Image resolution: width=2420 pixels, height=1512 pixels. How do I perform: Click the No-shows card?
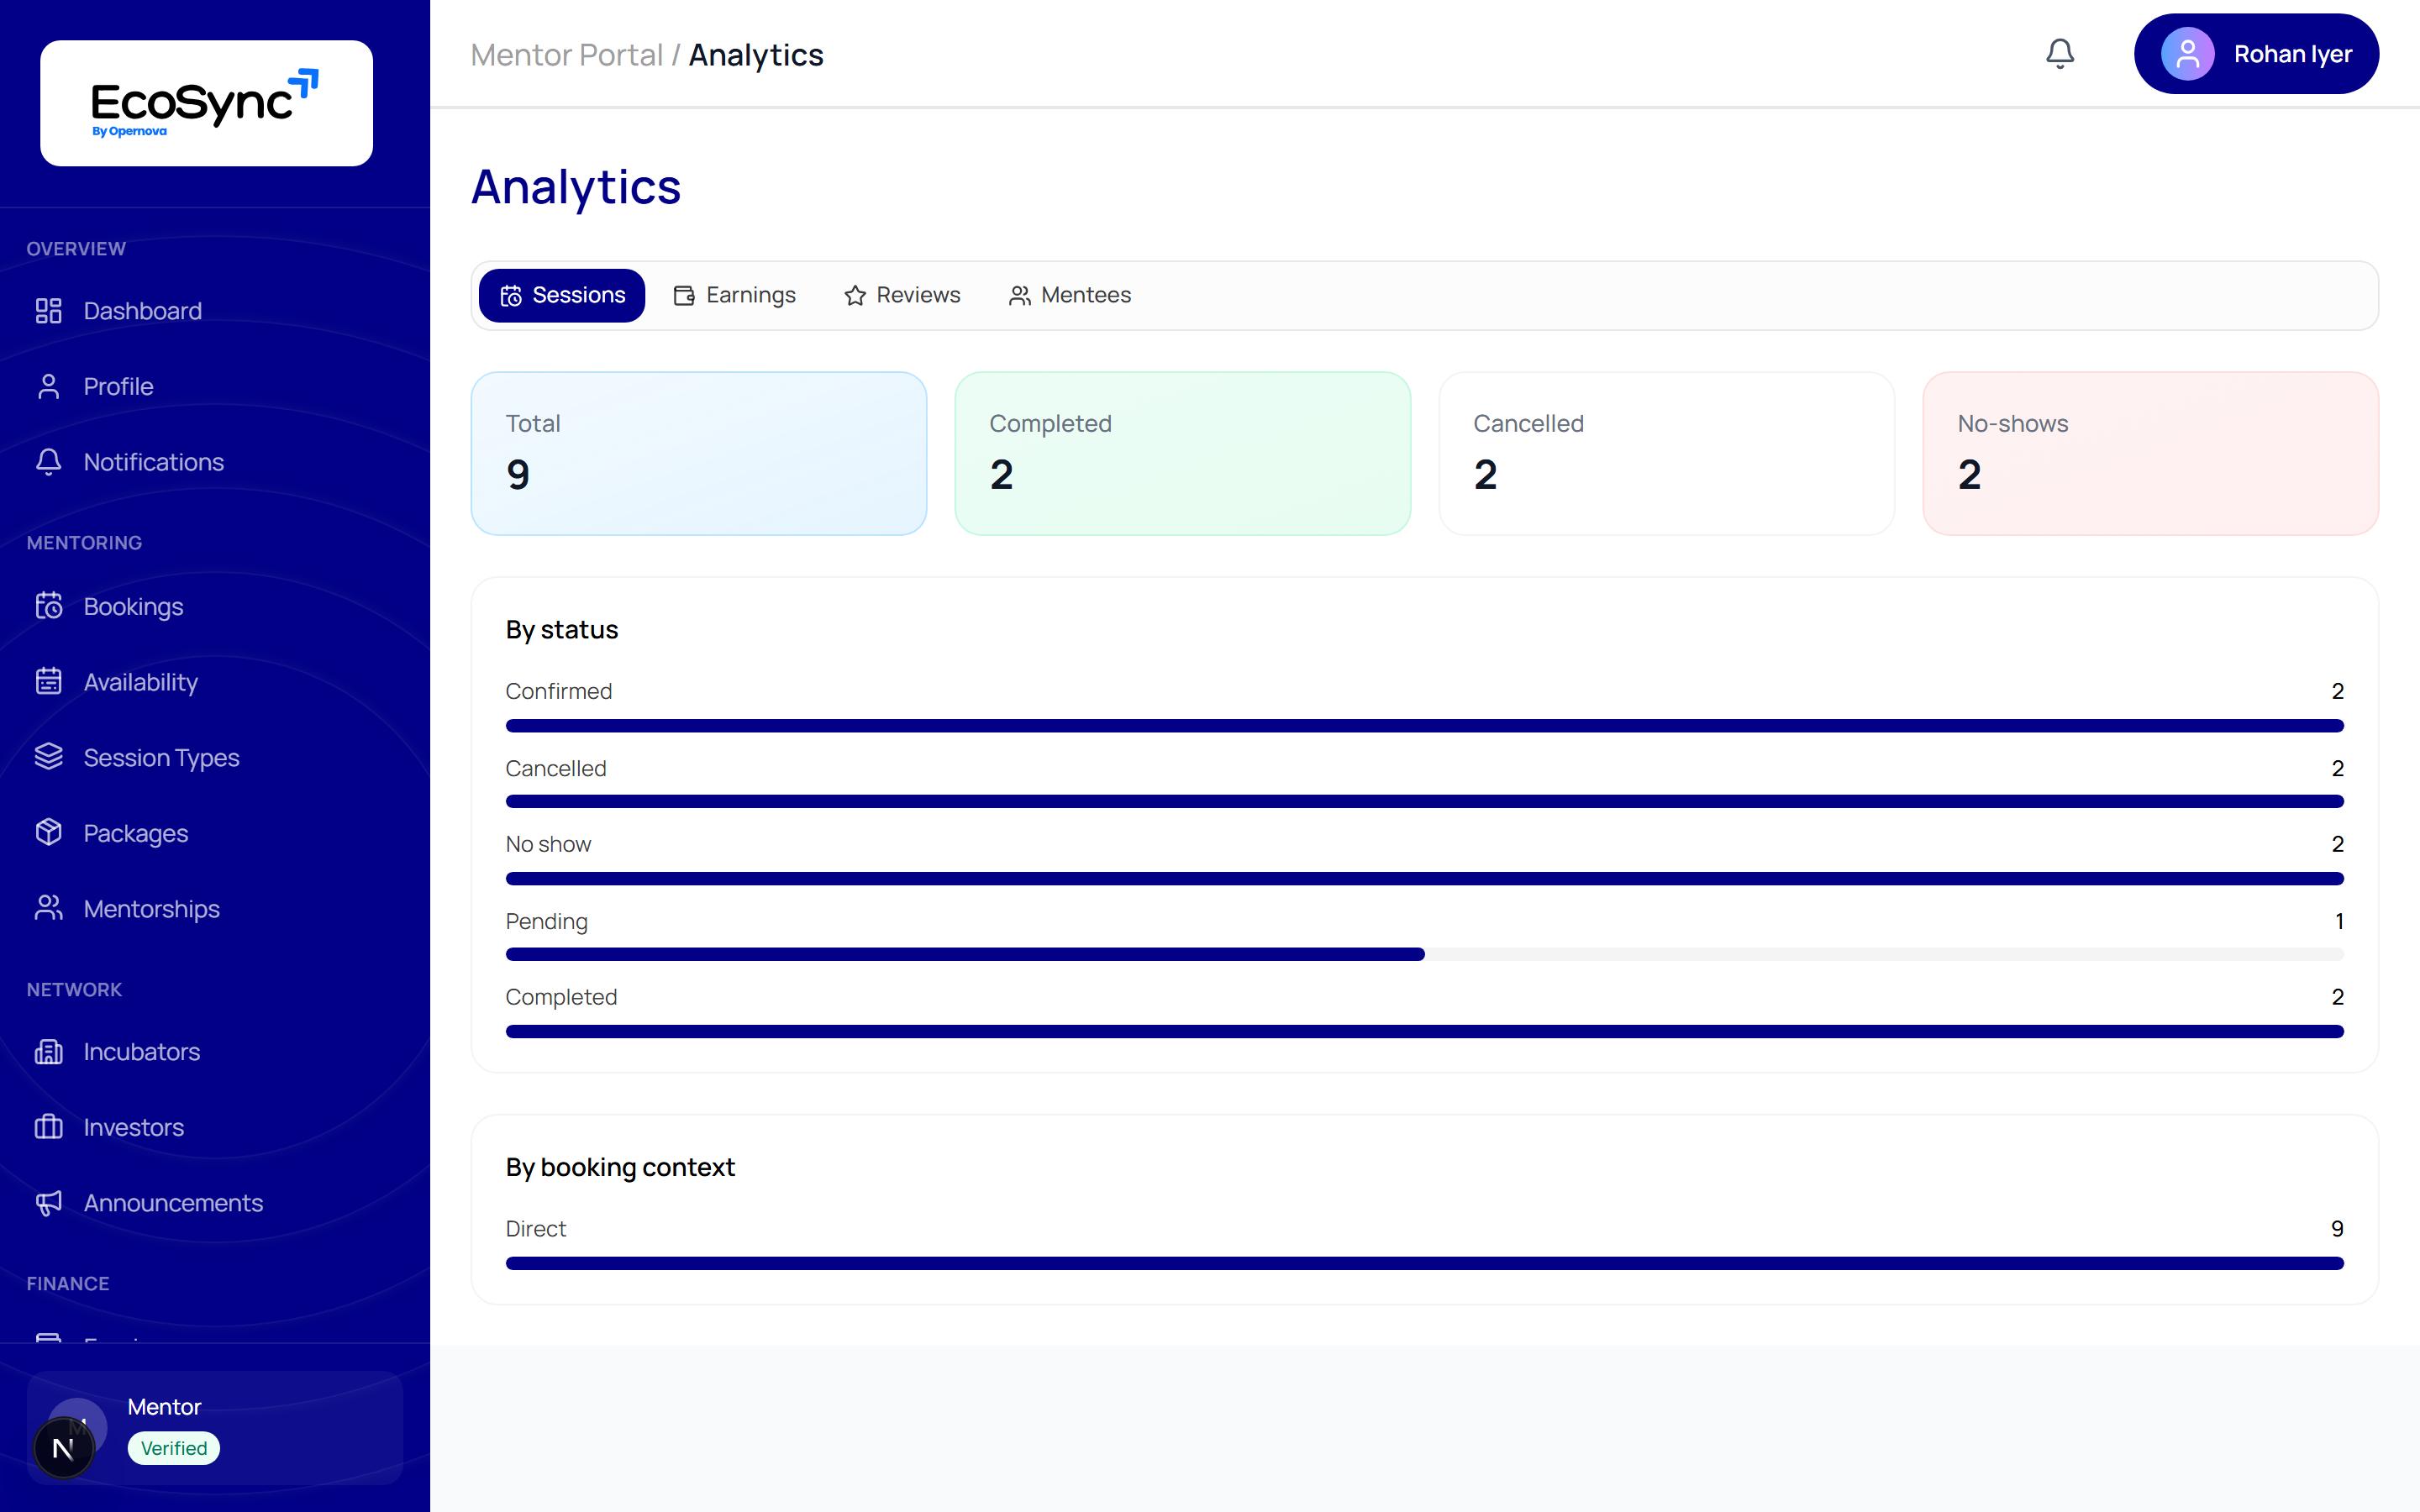tap(2150, 453)
